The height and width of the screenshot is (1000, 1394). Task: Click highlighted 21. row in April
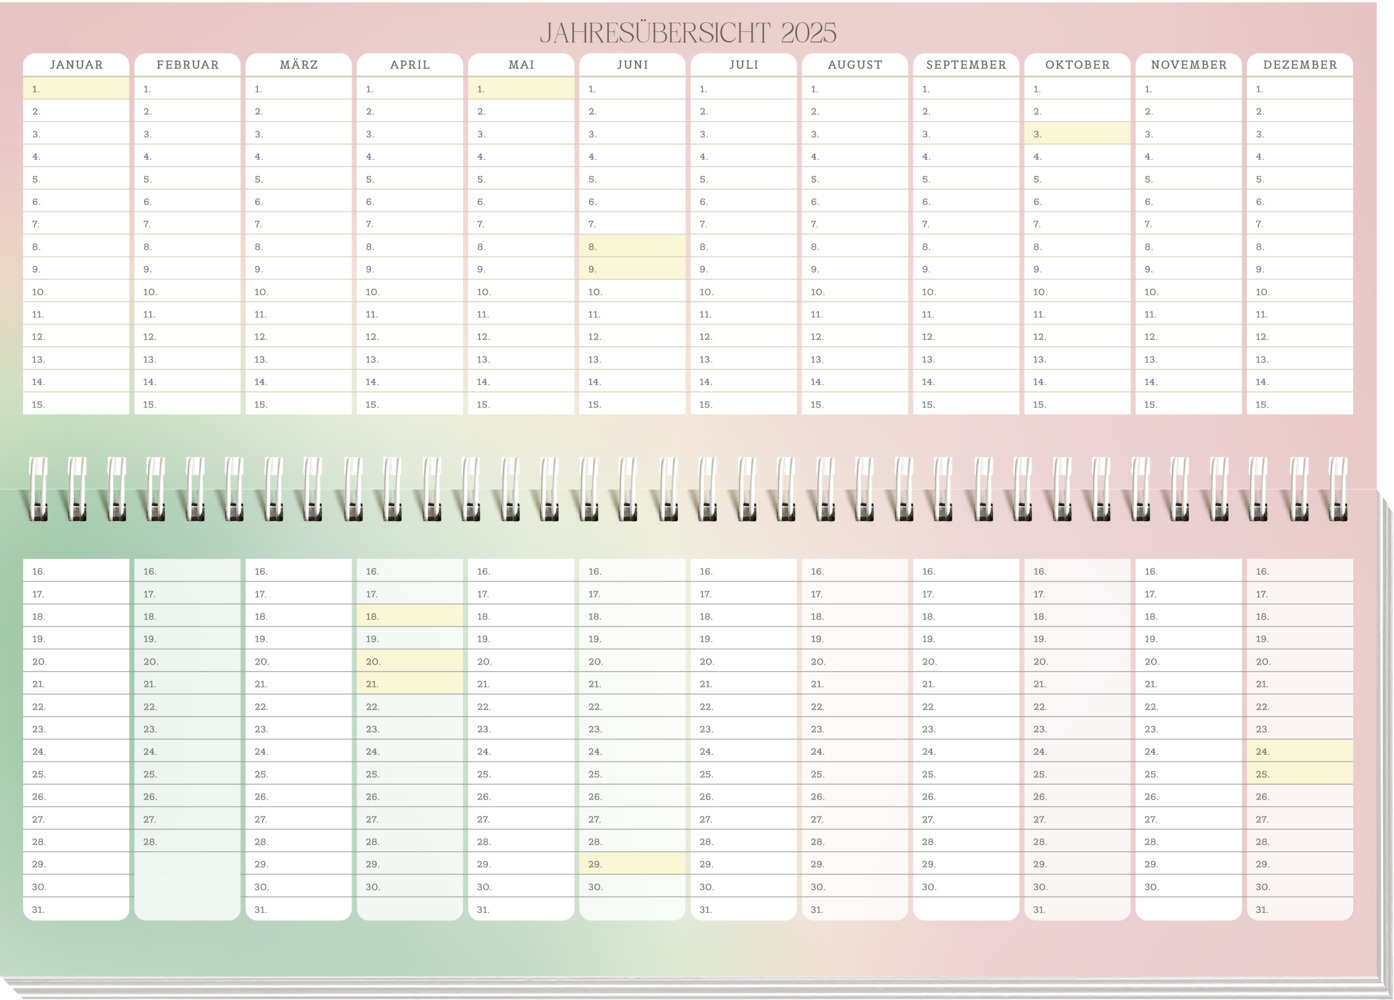[x=410, y=684]
